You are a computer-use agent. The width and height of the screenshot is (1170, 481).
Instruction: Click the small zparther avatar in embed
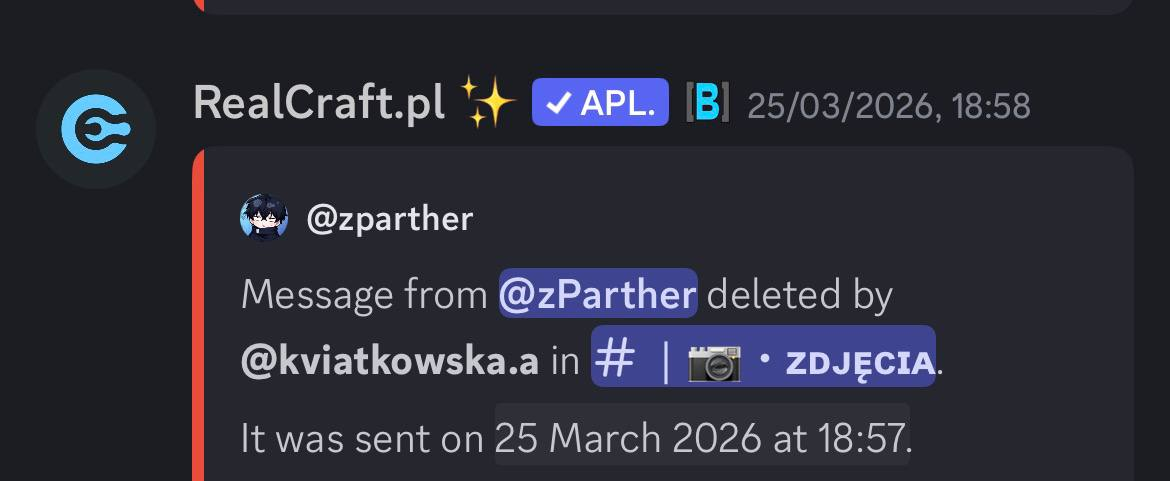click(264, 219)
